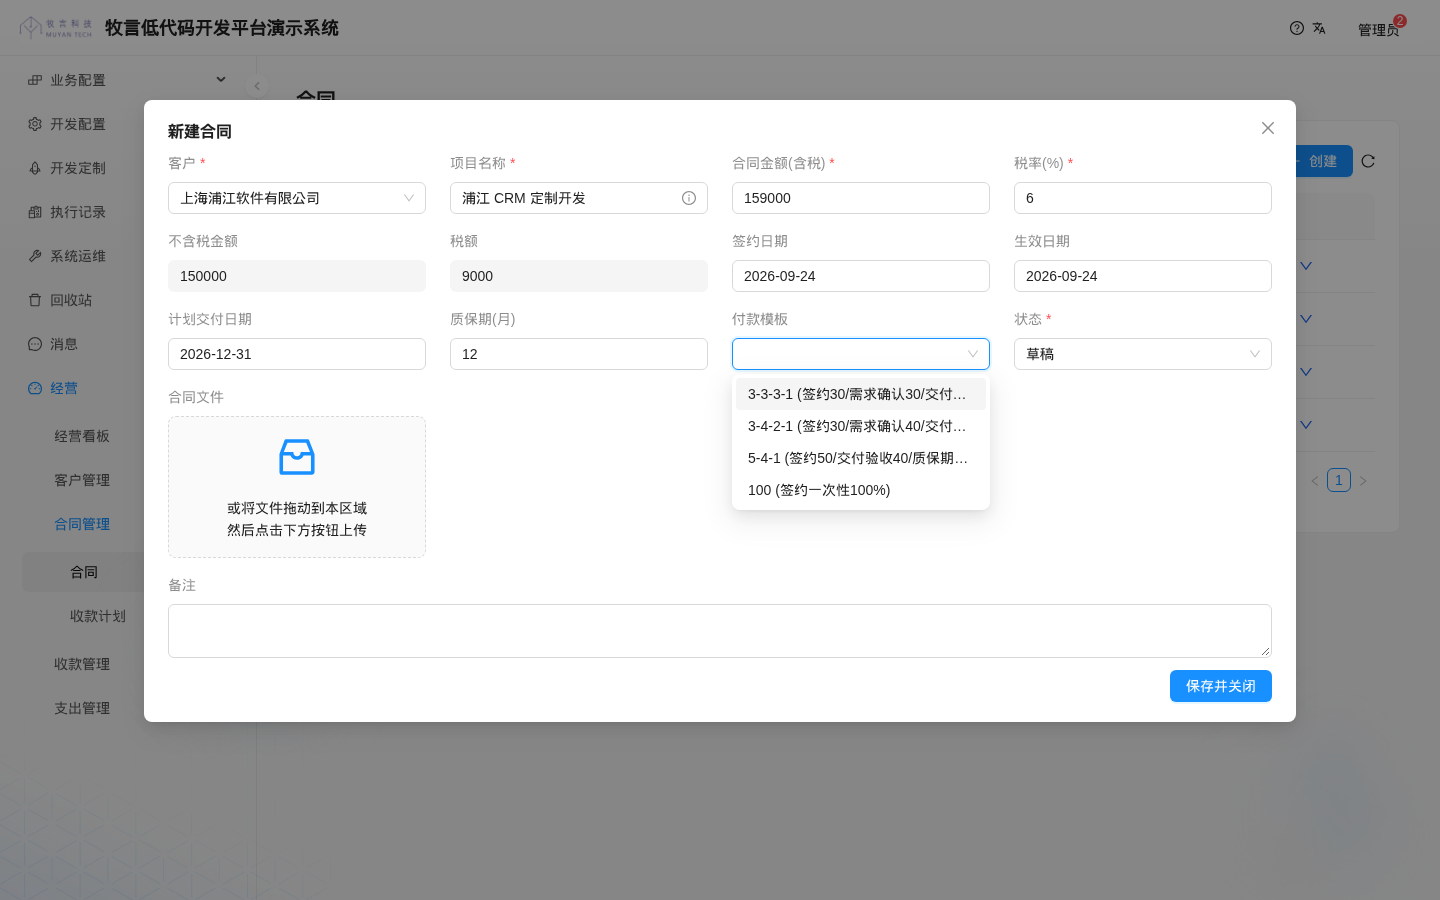Image resolution: width=1440 pixels, height=900 pixels.
Task: Open the 状态 dropdown showing 草稿
Action: [1143, 354]
